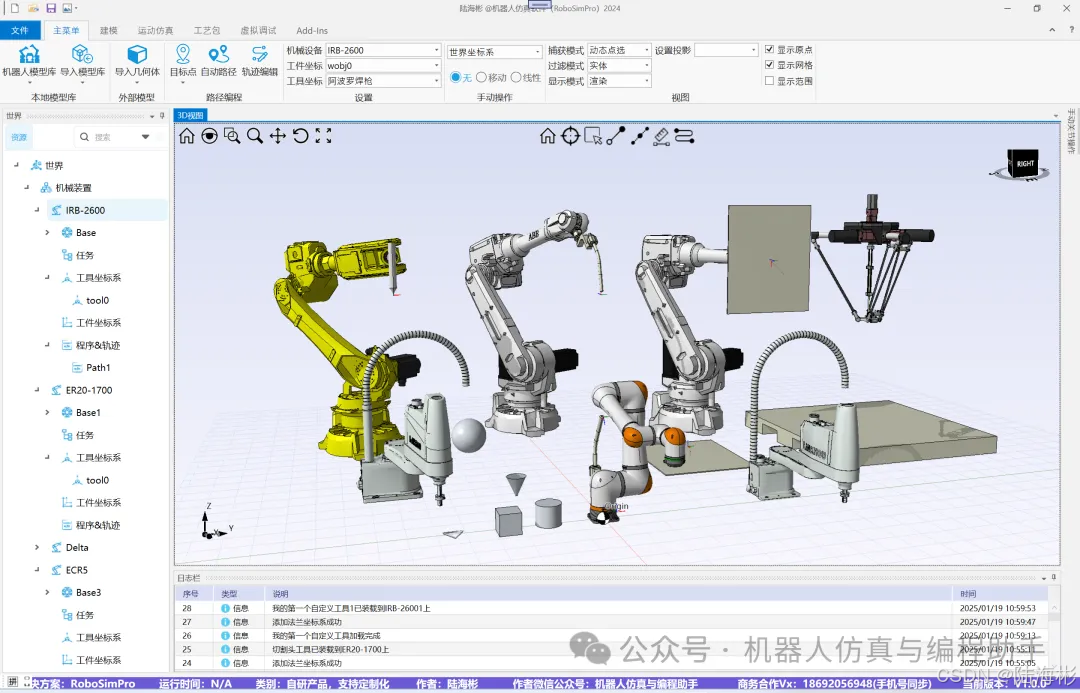1080x693 pixels.
Task: Select the ECR5 tree item
Action: click(x=76, y=570)
